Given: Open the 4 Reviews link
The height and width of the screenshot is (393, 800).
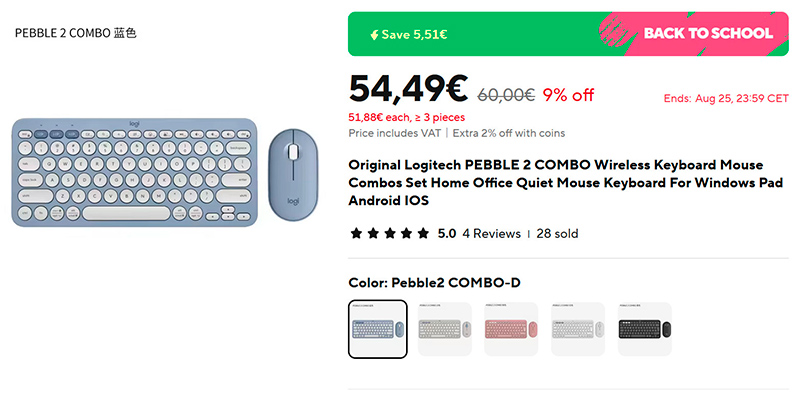Looking at the screenshot, I should 491,234.
